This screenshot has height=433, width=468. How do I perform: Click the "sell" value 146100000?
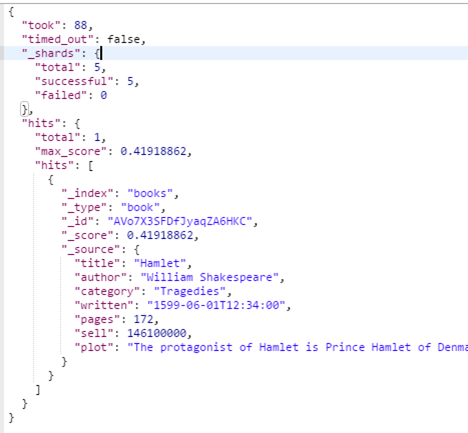[157, 333]
